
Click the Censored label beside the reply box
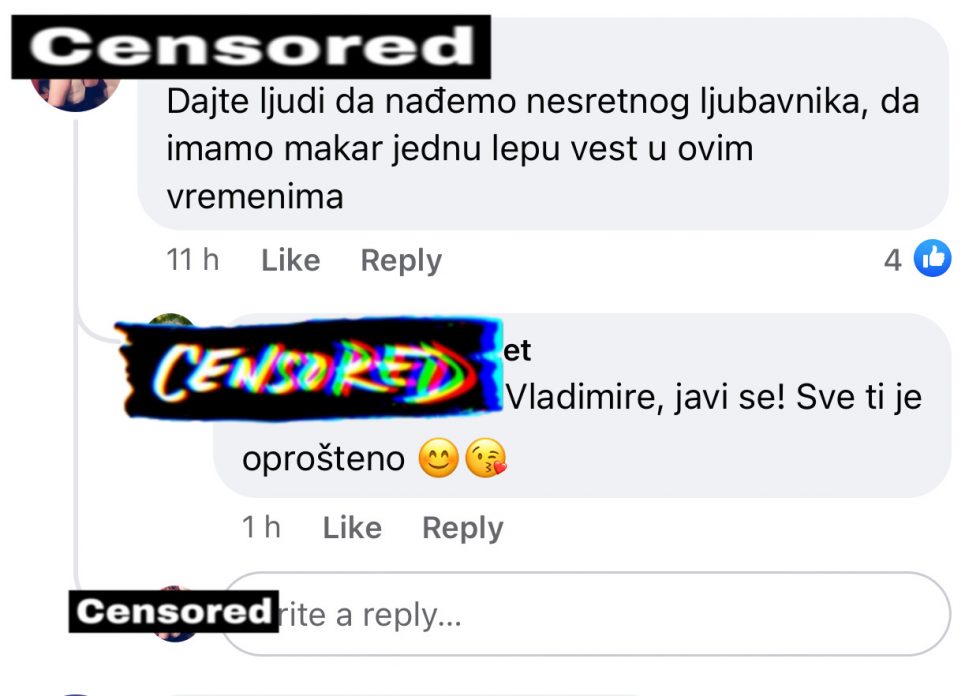(x=173, y=612)
